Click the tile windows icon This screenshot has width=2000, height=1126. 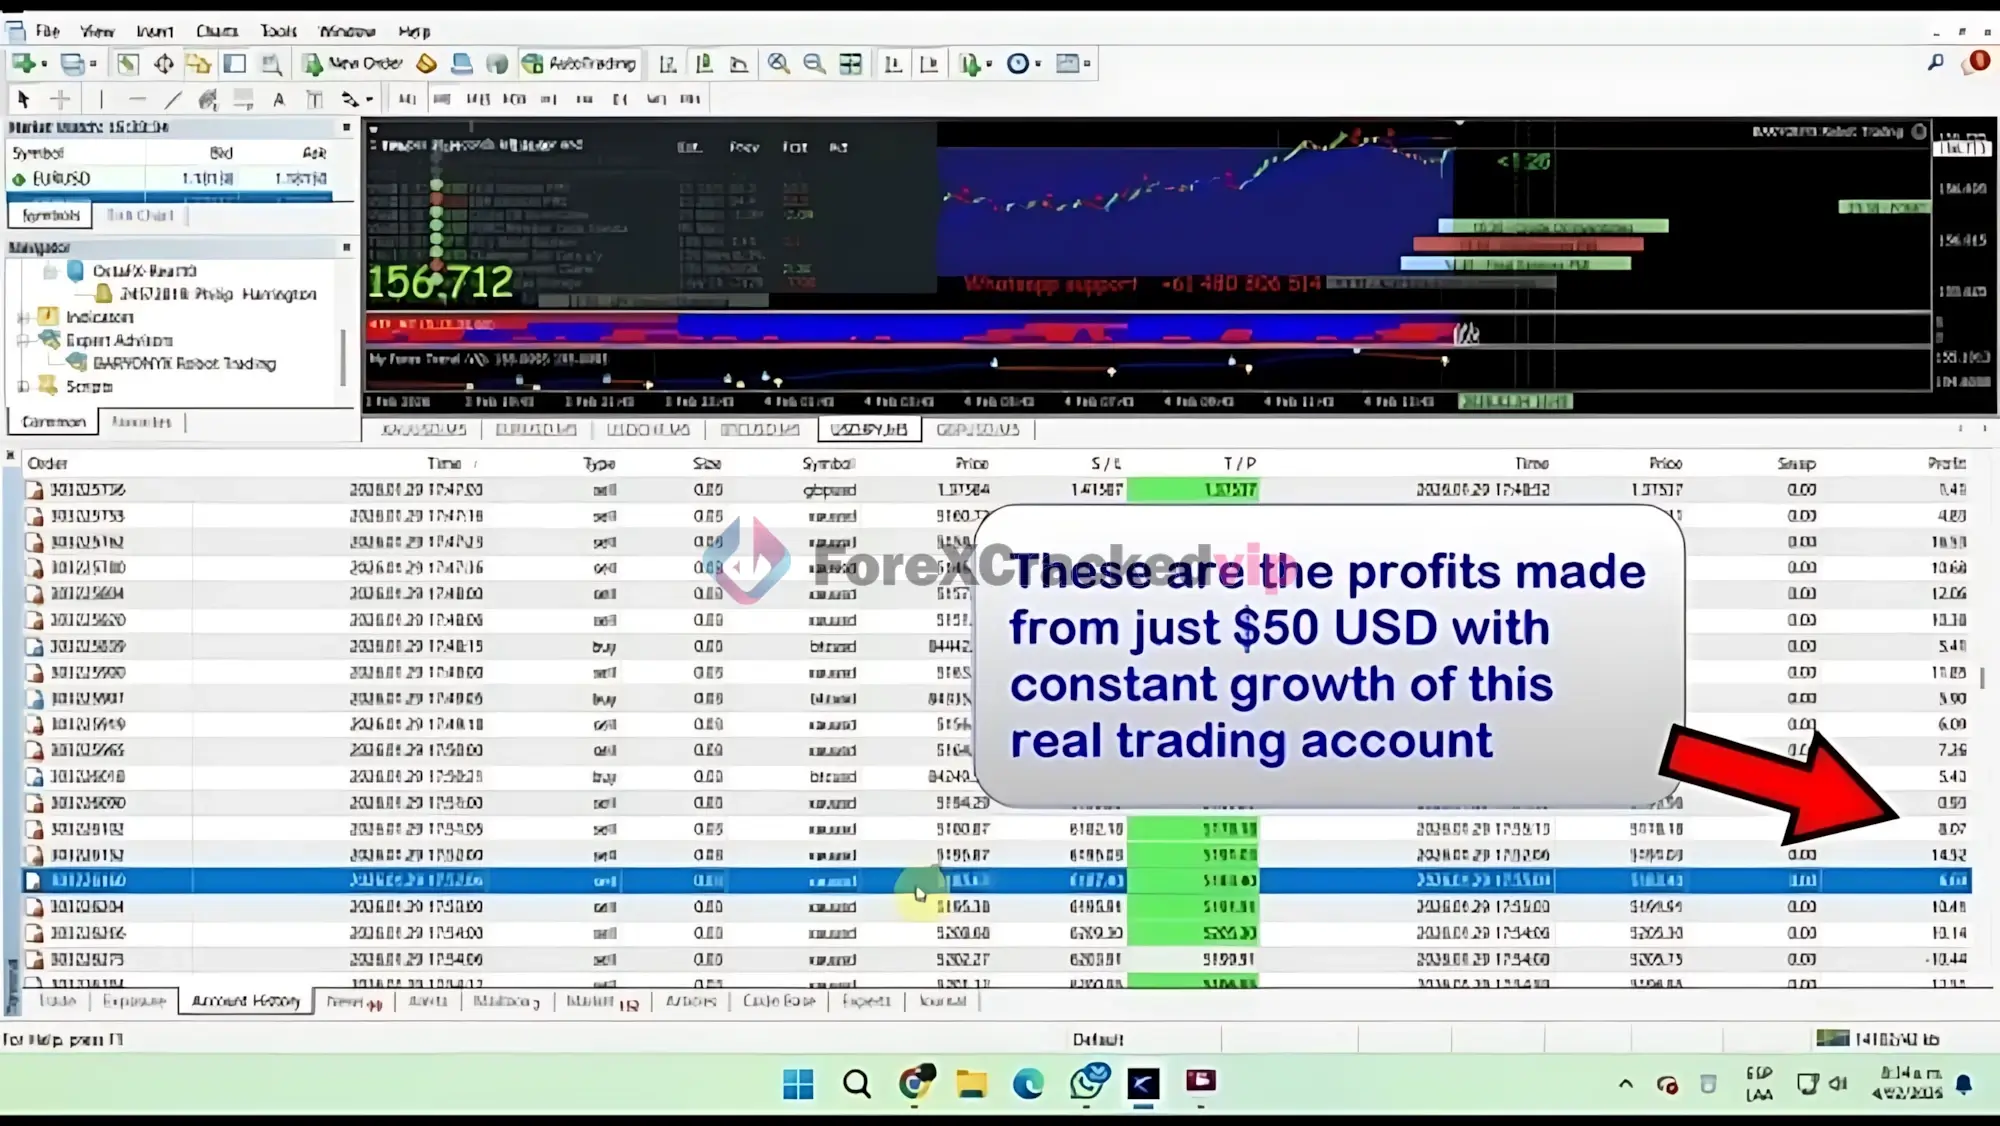(850, 64)
